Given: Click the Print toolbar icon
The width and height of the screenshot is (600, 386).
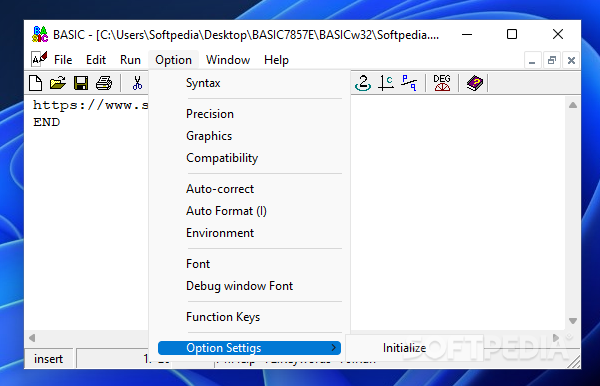Looking at the screenshot, I should tap(104, 83).
